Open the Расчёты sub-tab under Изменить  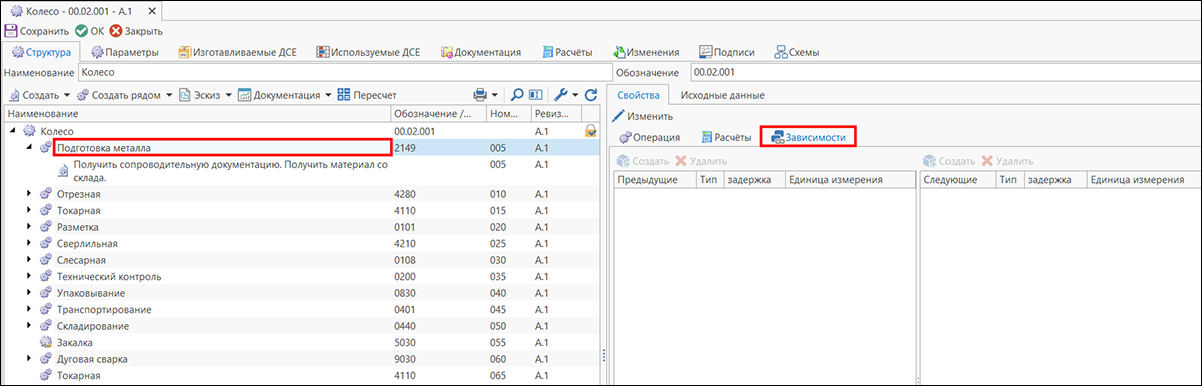tap(725, 137)
